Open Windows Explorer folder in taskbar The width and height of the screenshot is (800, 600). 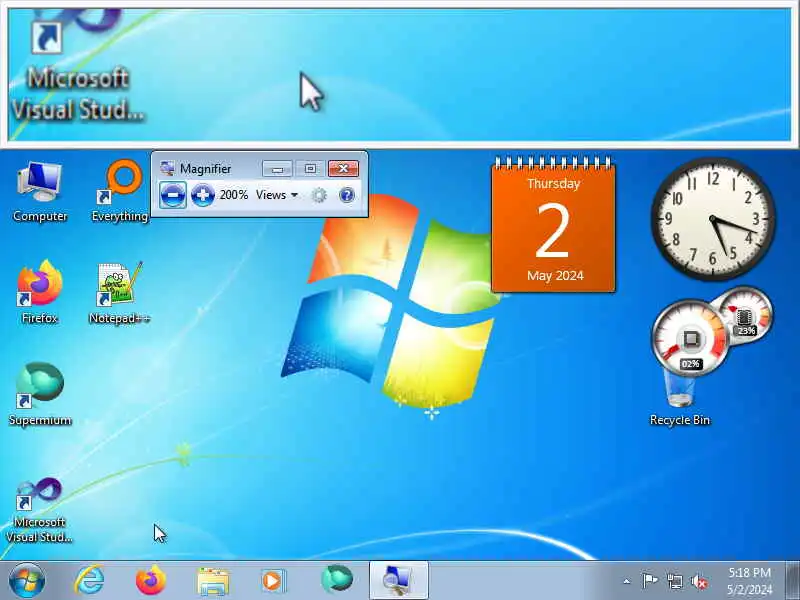[213, 581]
